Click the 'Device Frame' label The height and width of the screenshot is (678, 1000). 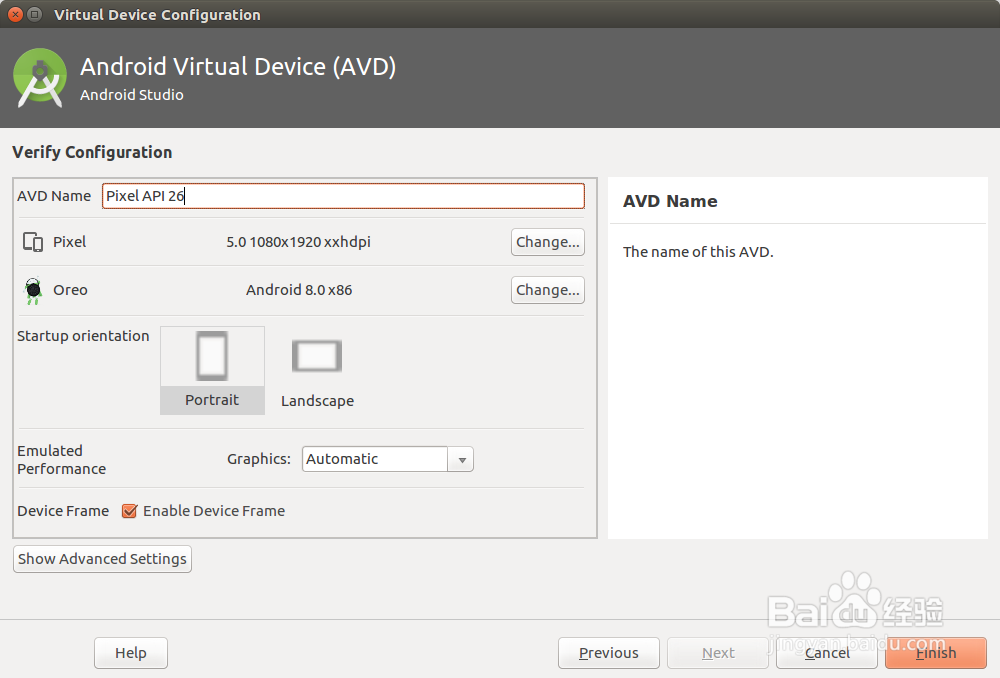63,512
